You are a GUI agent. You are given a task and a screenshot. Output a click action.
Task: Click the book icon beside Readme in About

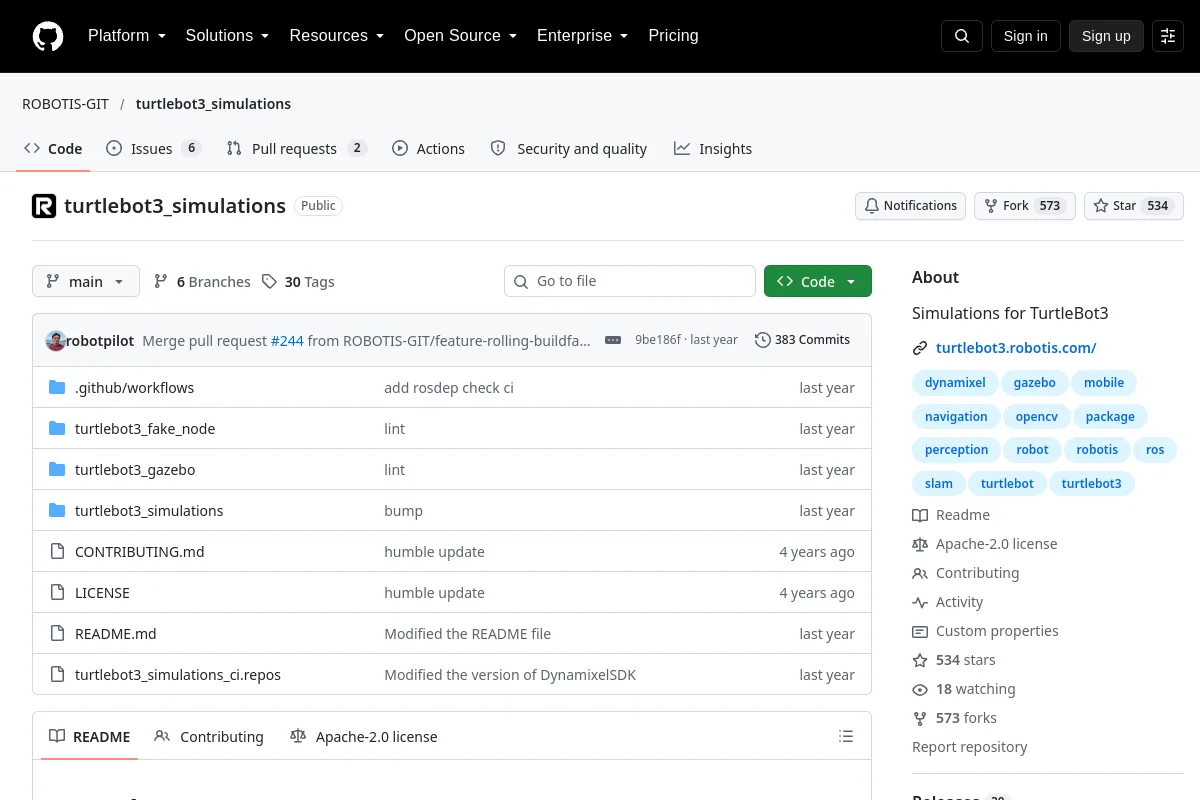920,515
